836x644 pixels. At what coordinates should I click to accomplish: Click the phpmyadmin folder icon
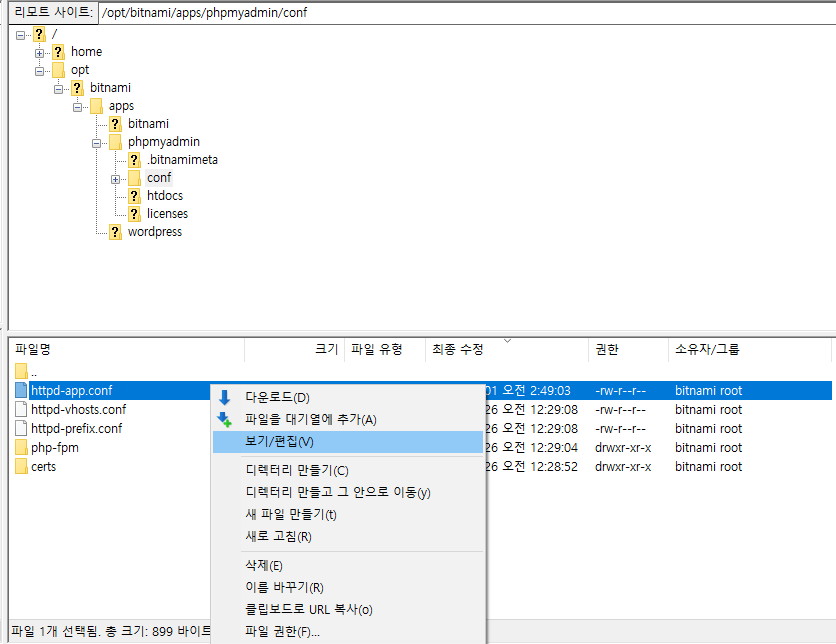pos(115,142)
